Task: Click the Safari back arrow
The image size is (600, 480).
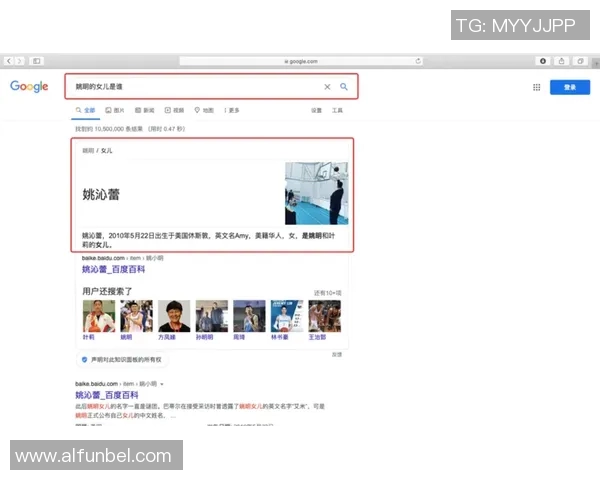Action: pos(9,61)
